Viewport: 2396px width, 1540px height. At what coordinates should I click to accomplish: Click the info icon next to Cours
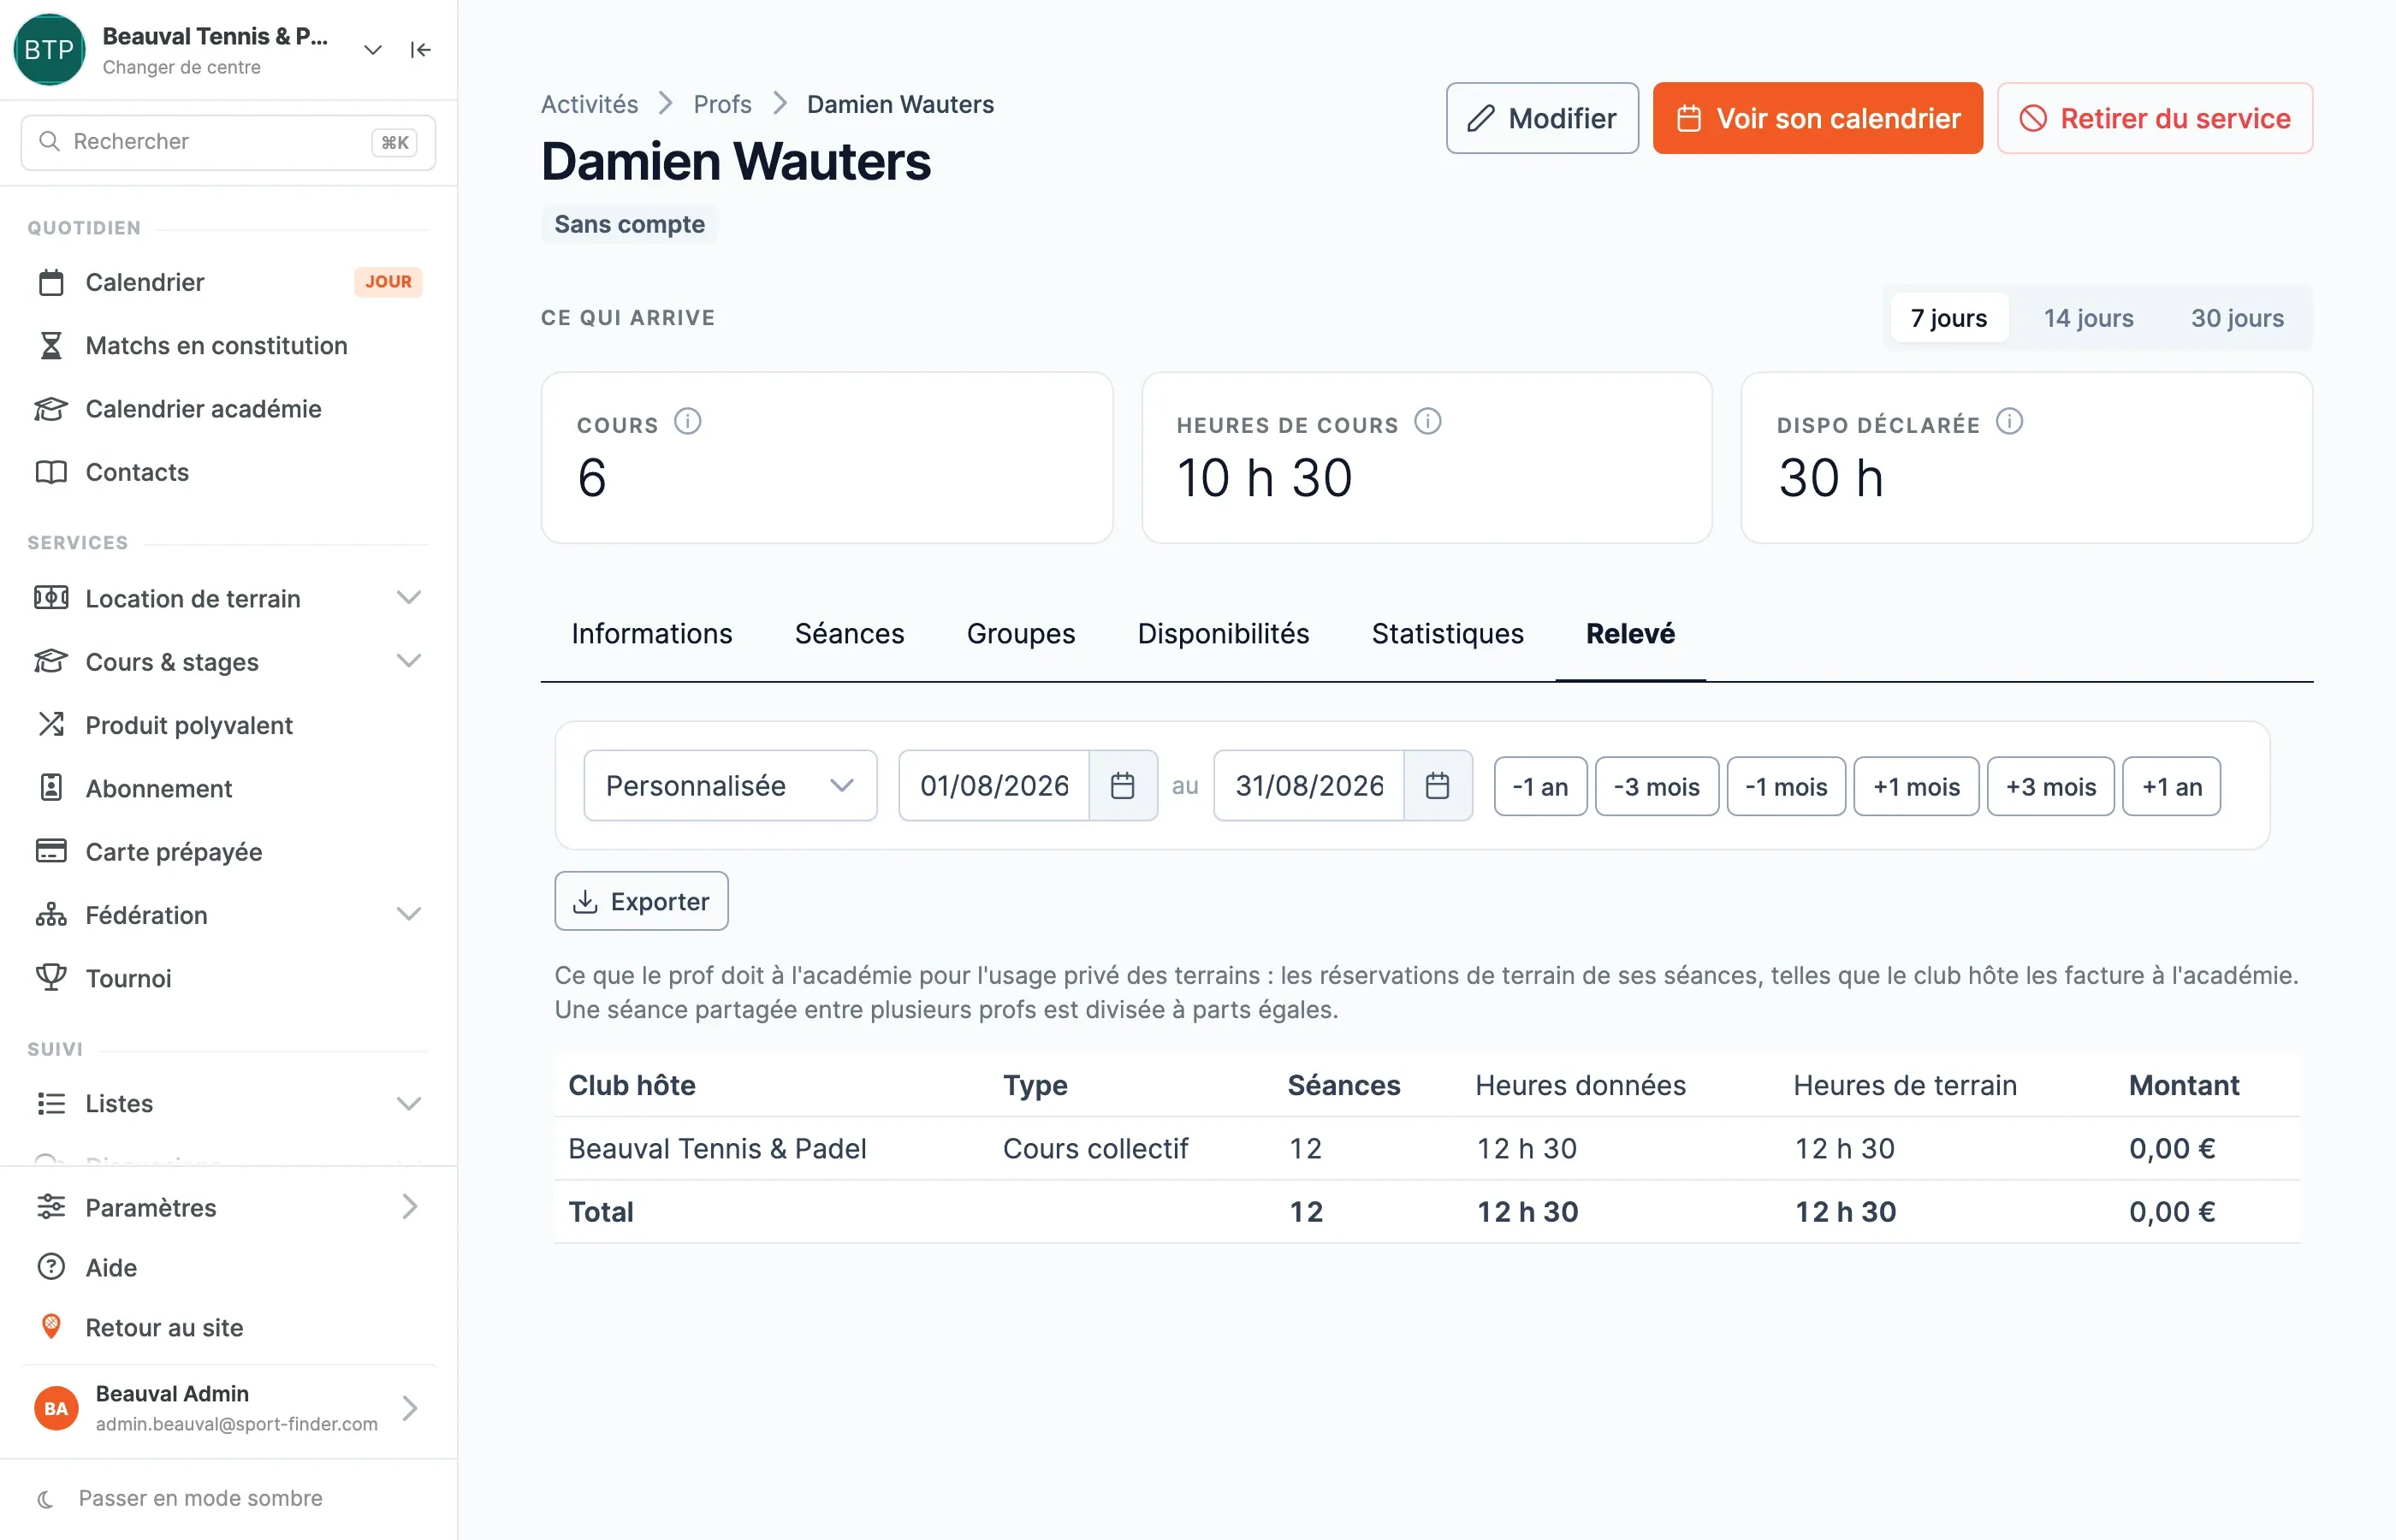688,422
